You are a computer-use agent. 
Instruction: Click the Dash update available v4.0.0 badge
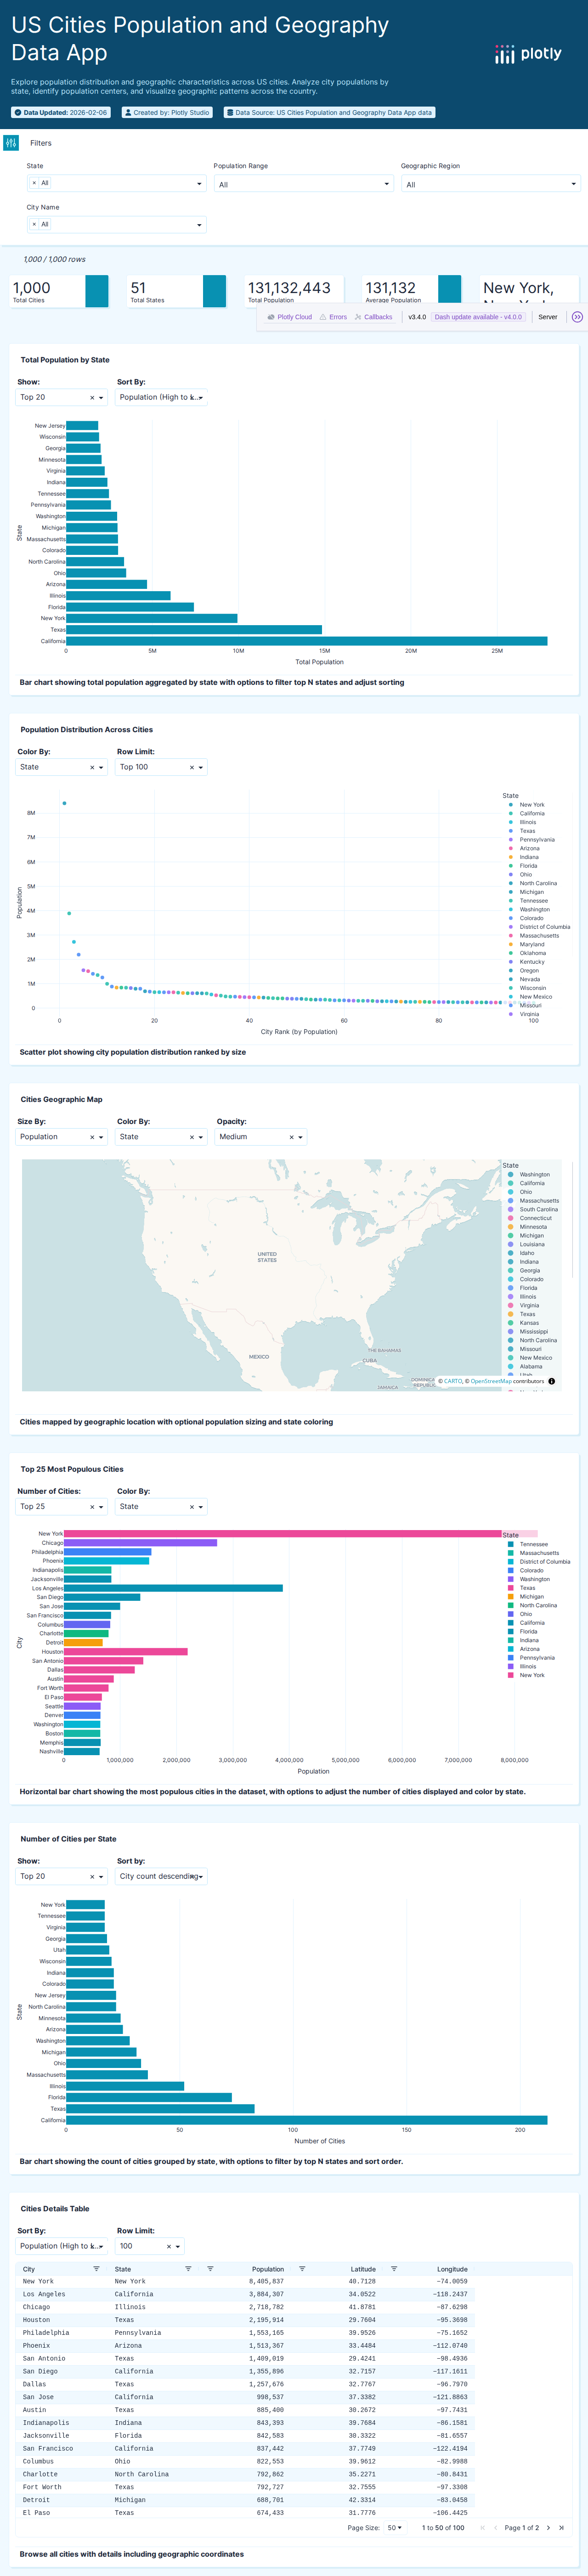[478, 317]
